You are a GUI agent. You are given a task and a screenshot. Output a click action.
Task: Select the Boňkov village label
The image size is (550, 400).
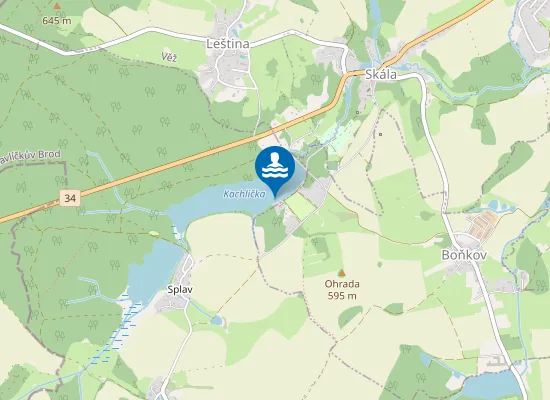pyautogui.click(x=464, y=255)
